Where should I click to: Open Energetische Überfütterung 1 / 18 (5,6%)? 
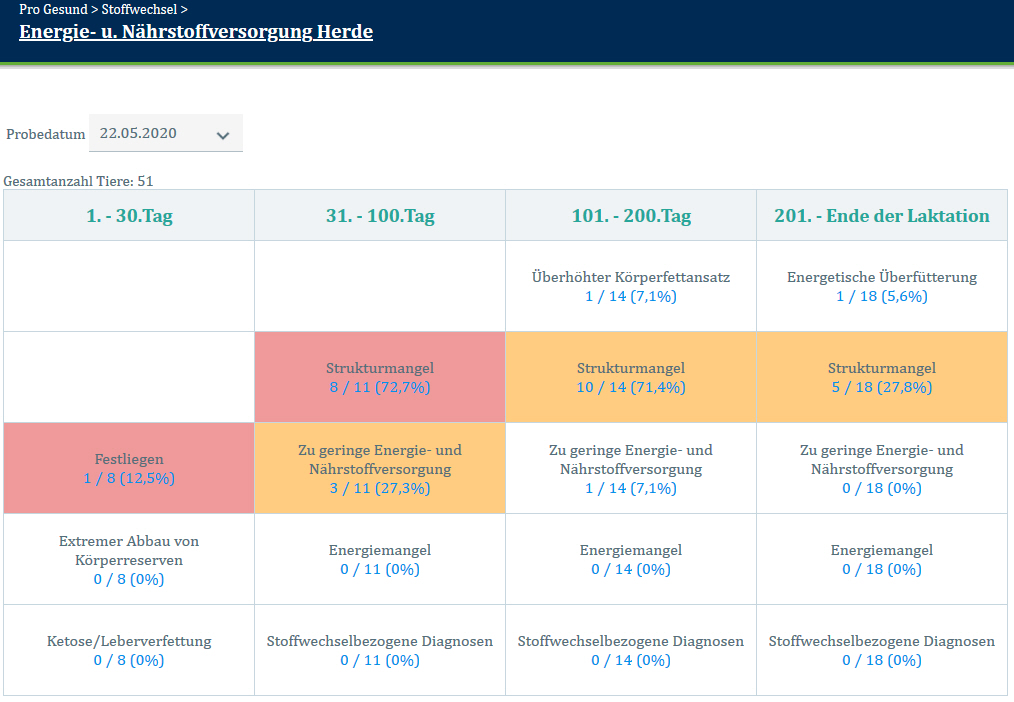tap(882, 296)
